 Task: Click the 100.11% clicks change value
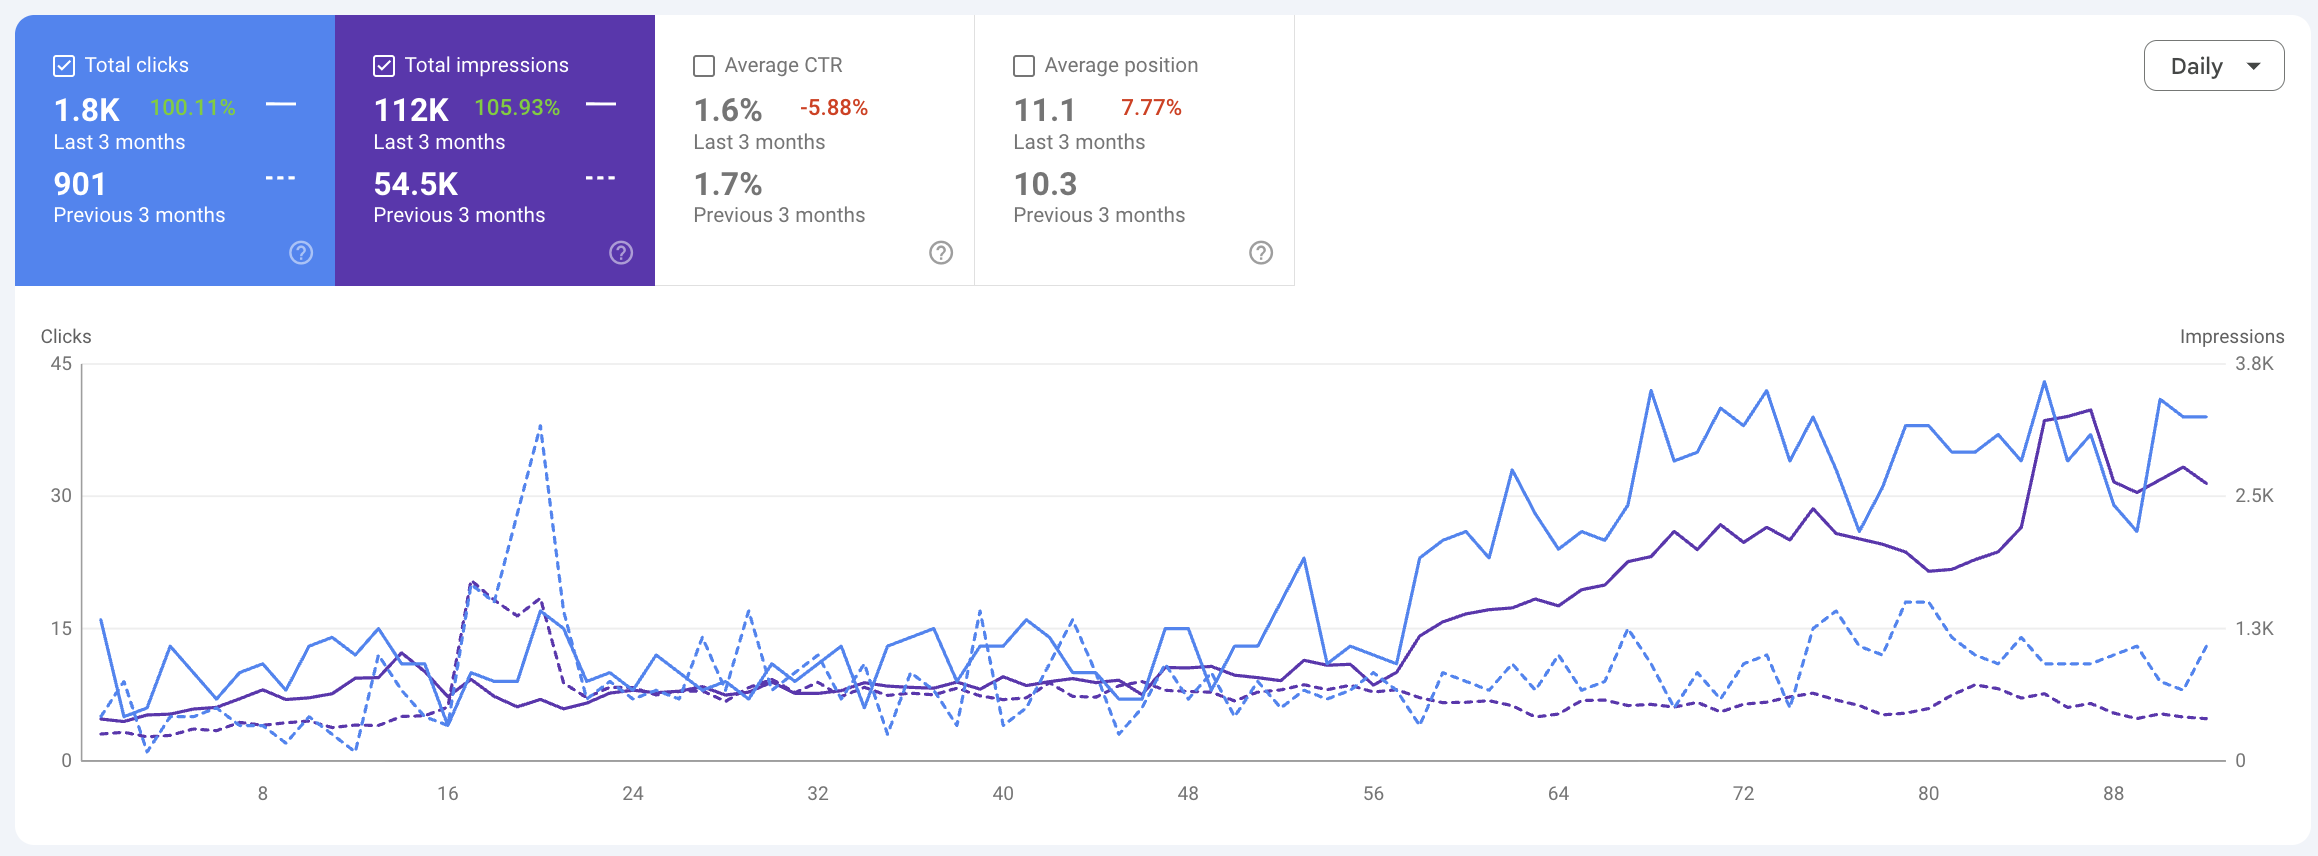[x=193, y=108]
